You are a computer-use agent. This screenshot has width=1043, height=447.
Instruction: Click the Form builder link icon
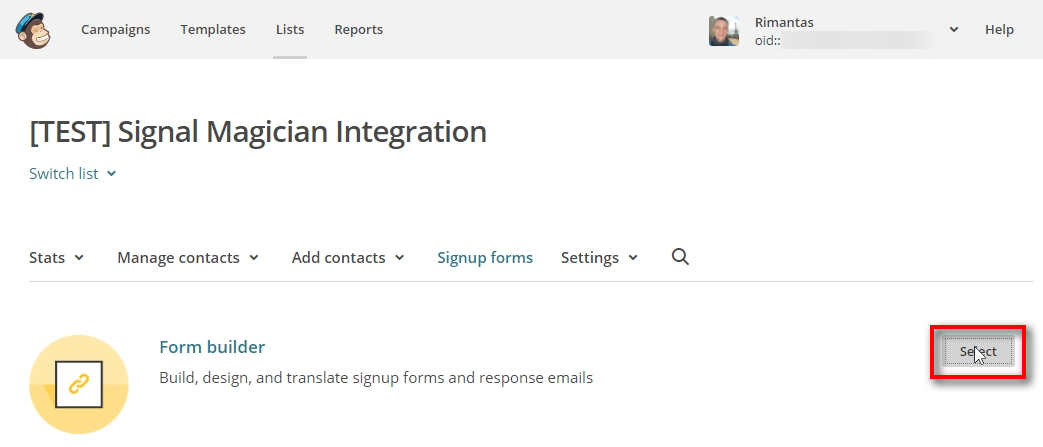(x=79, y=383)
